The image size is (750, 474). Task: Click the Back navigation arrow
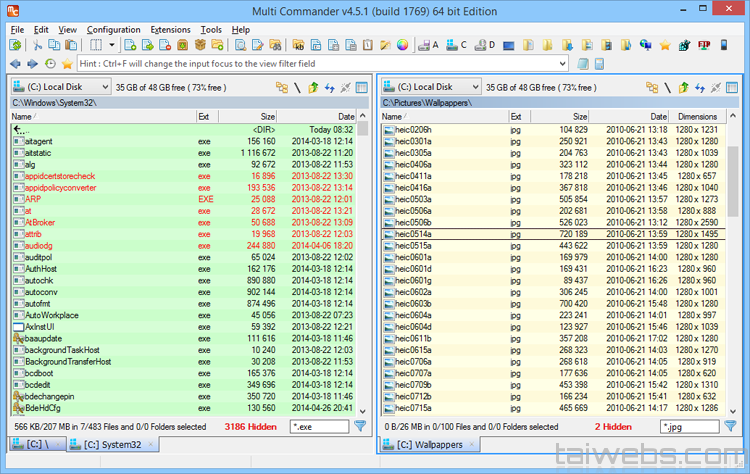click(14, 63)
